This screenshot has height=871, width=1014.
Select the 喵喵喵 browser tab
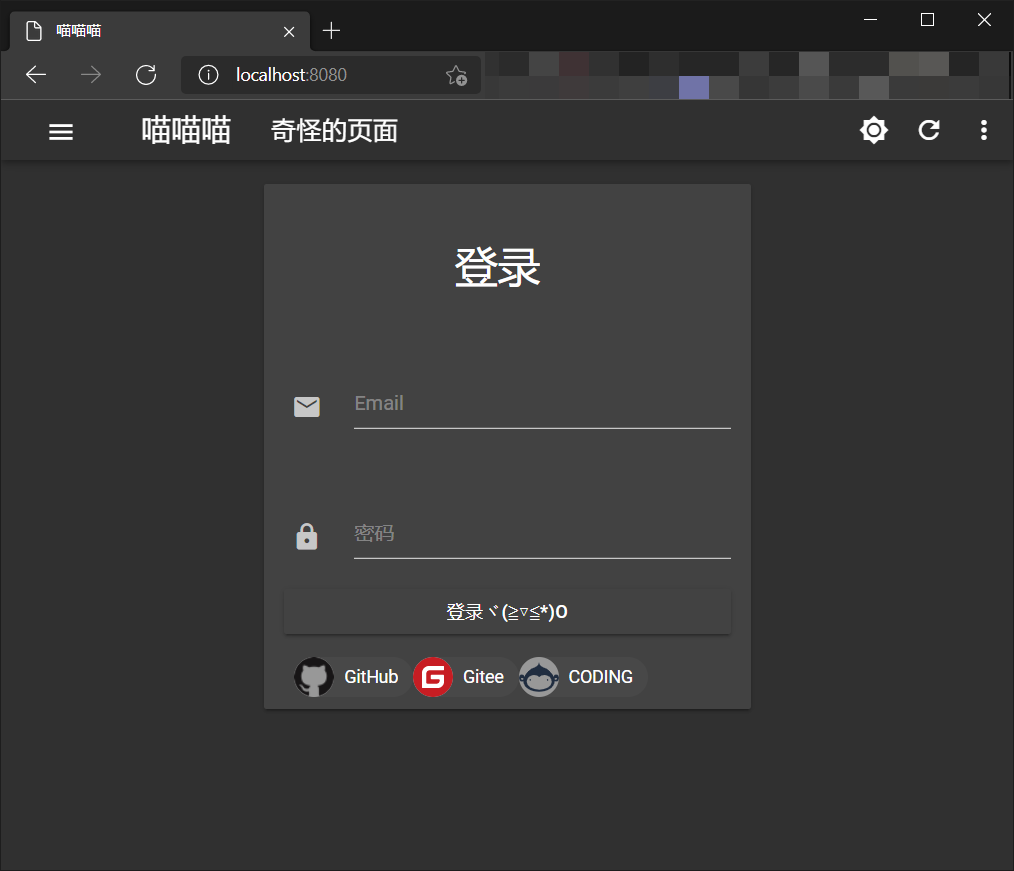pos(150,30)
